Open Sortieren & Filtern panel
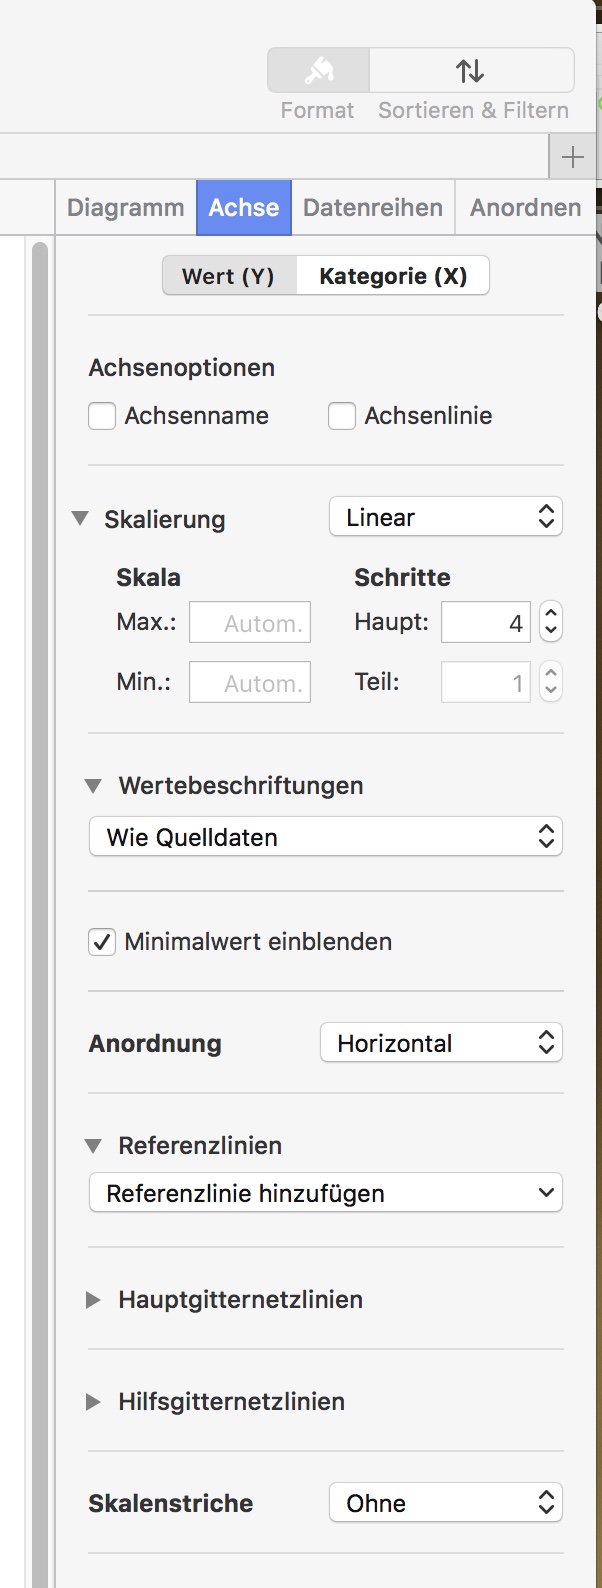The image size is (602, 1588). pyautogui.click(x=471, y=71)
